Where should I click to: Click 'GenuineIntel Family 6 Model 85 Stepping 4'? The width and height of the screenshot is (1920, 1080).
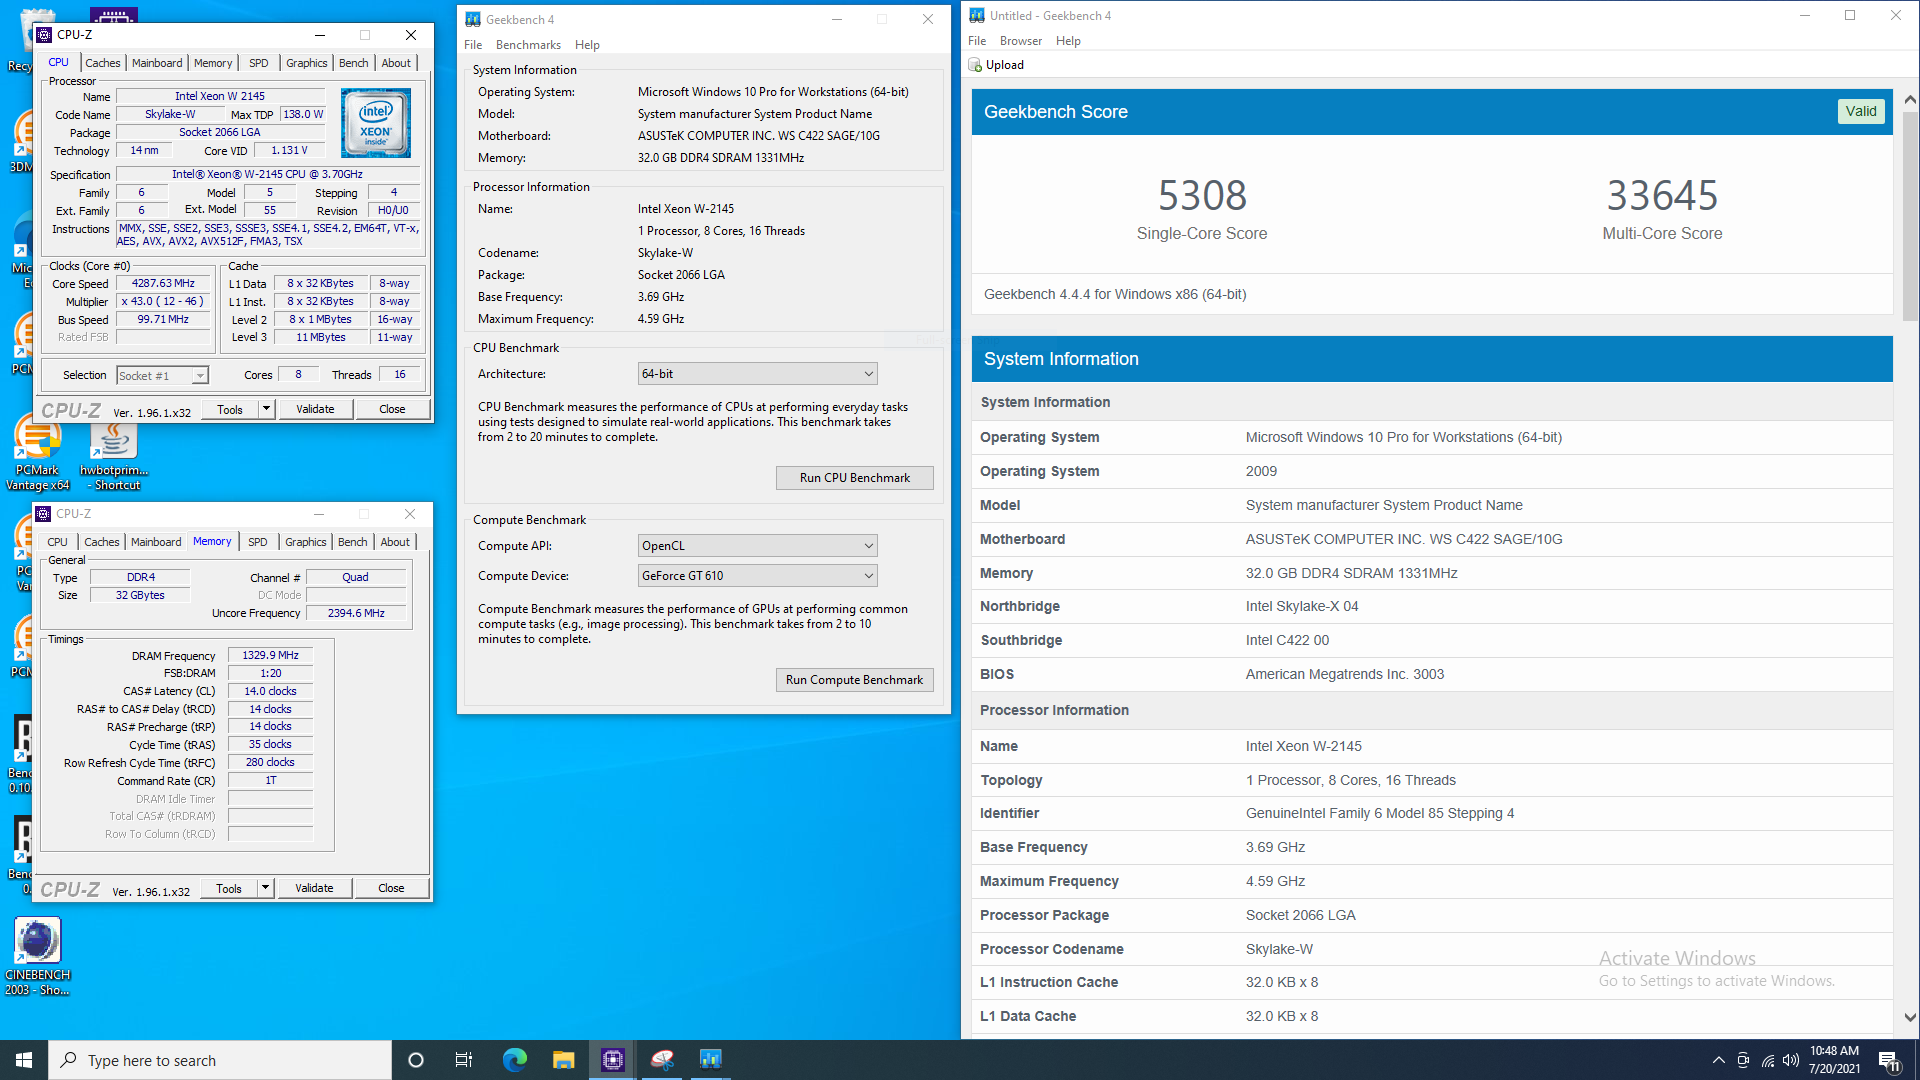coord(1379,813)
